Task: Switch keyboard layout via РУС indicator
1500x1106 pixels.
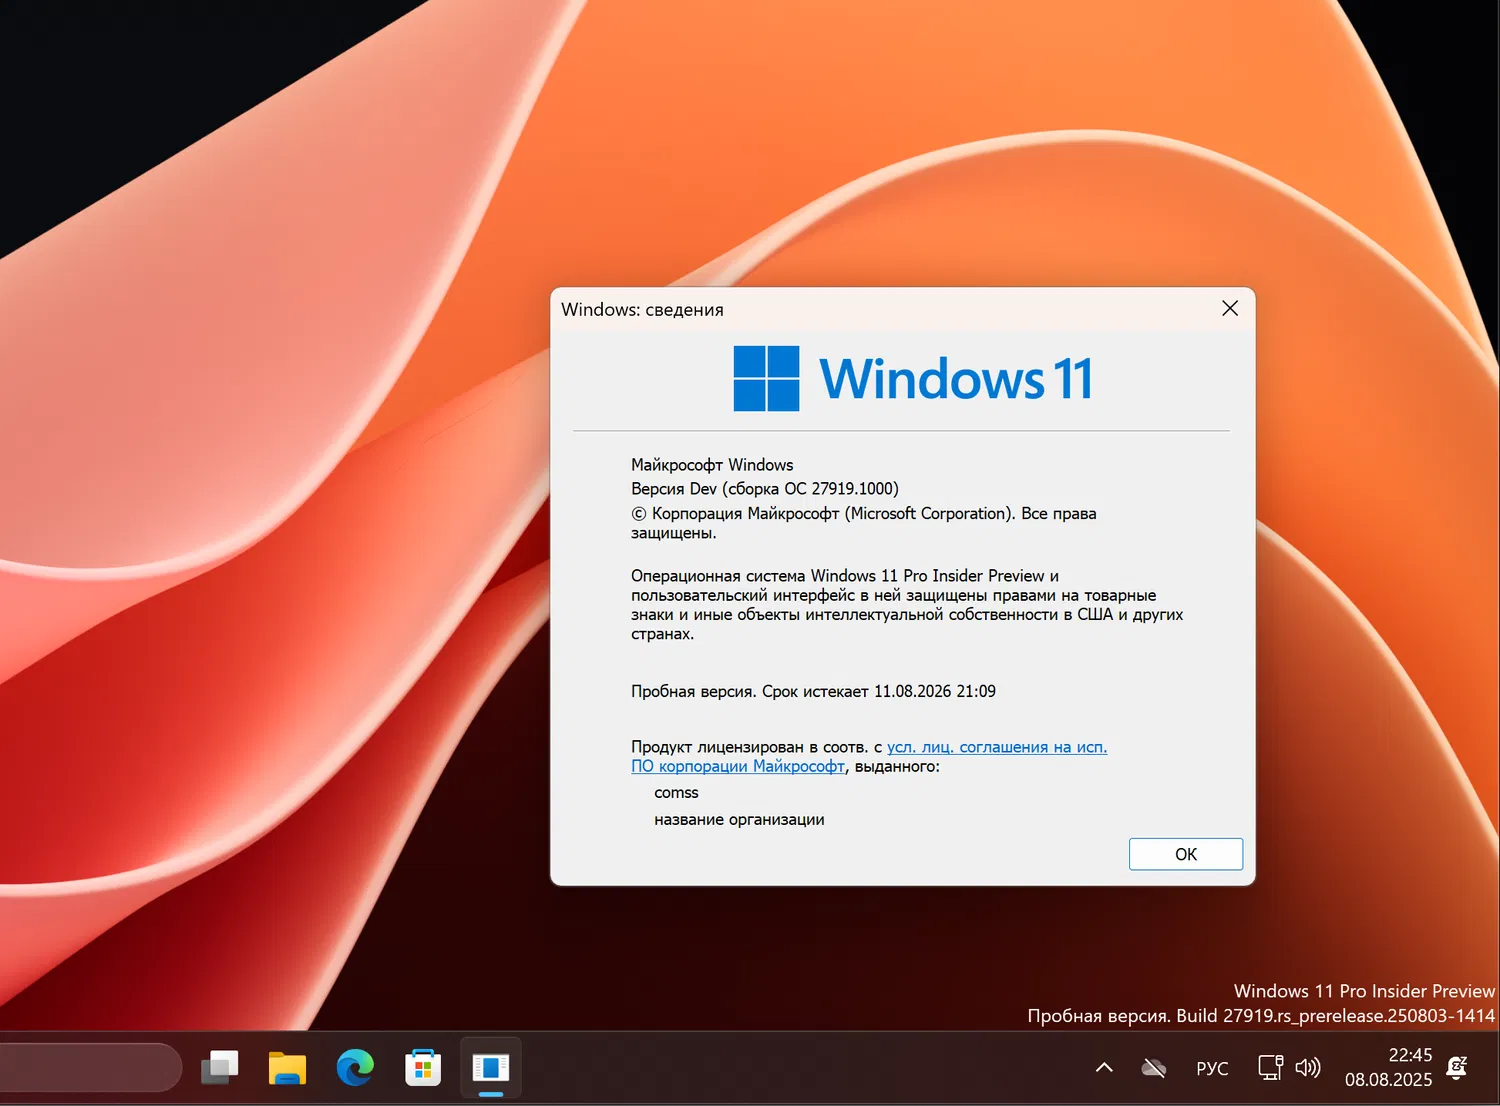Action: point(1212,1067)
